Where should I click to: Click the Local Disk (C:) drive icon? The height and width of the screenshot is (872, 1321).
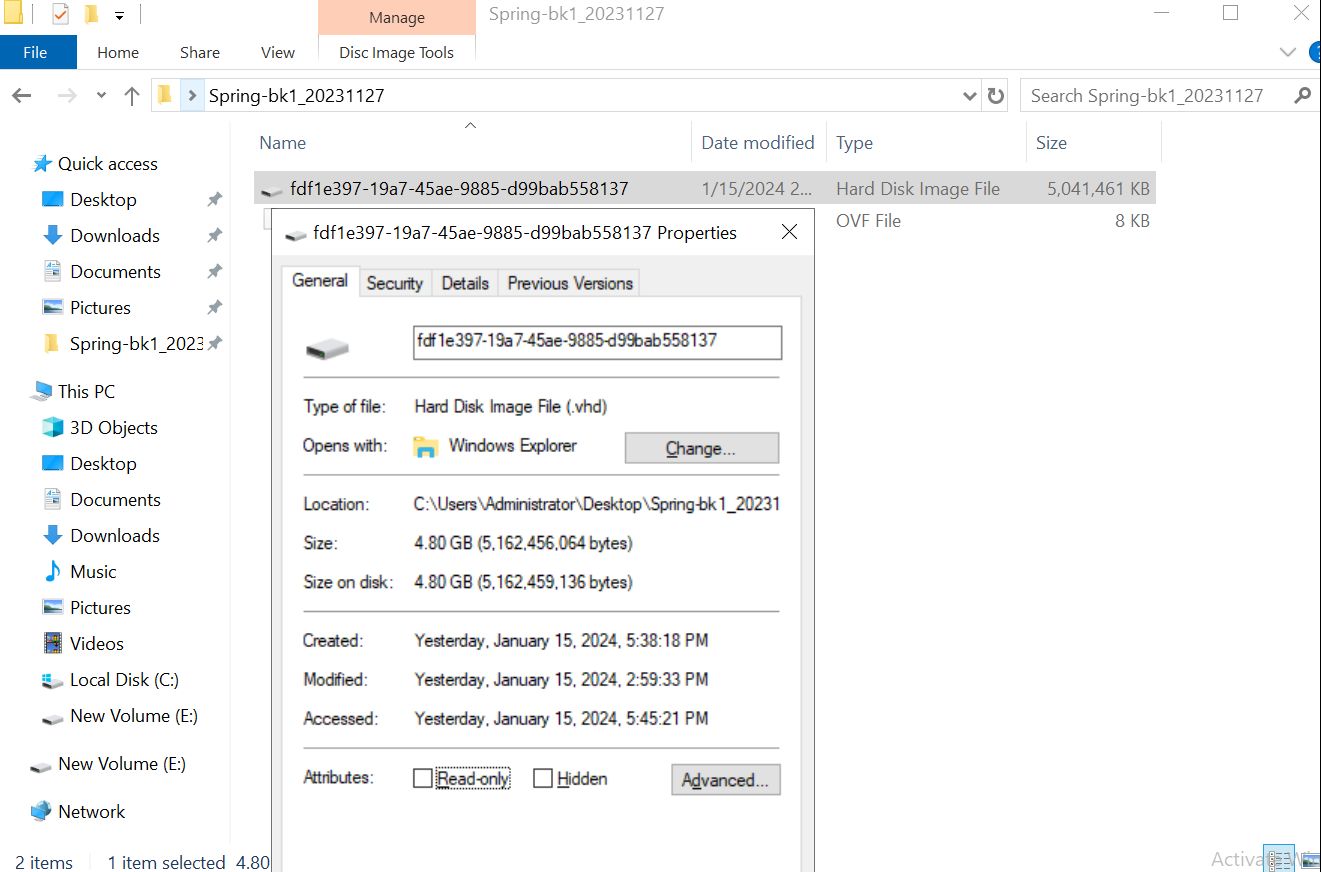[53, 680]
